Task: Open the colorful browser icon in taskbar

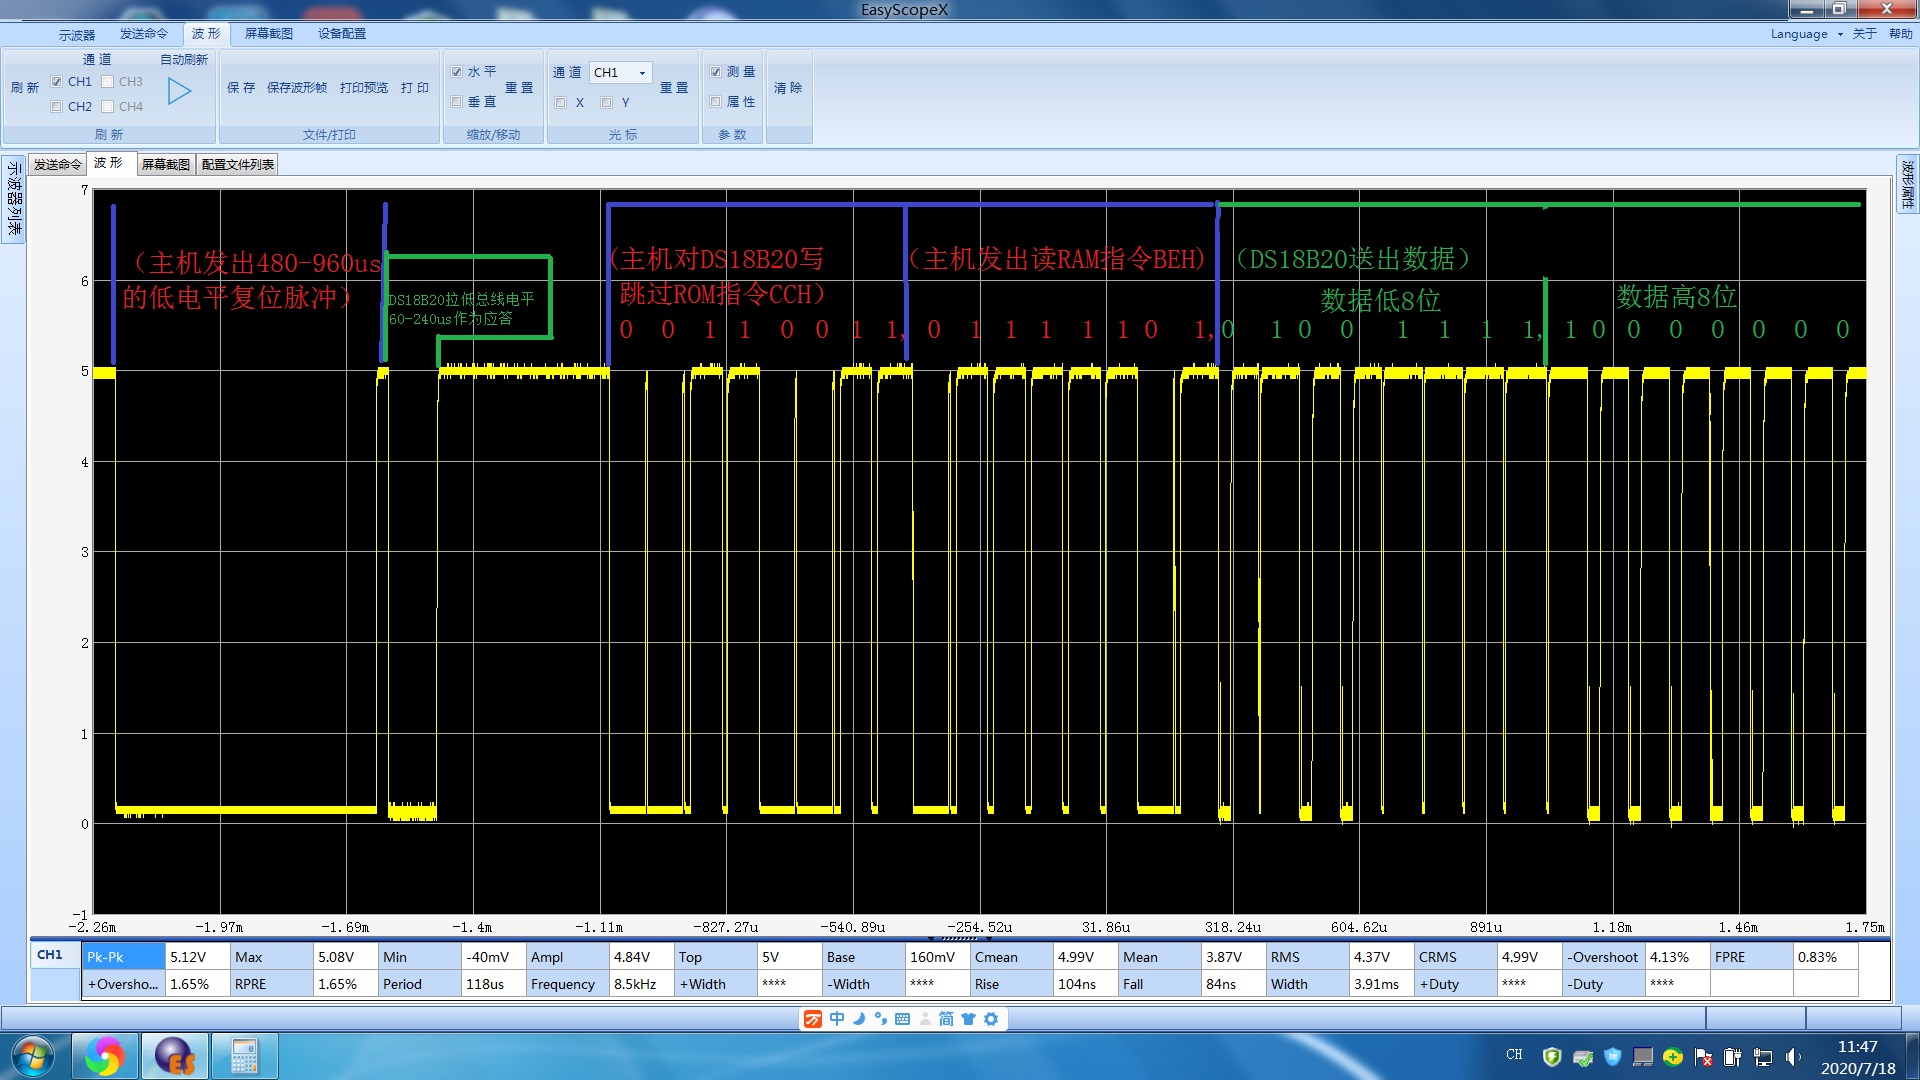Action: tap(104, 1056)
